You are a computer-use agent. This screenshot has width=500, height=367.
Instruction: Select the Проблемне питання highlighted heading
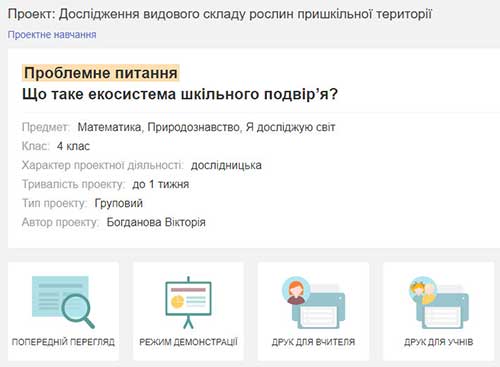[x=101, y=73]
